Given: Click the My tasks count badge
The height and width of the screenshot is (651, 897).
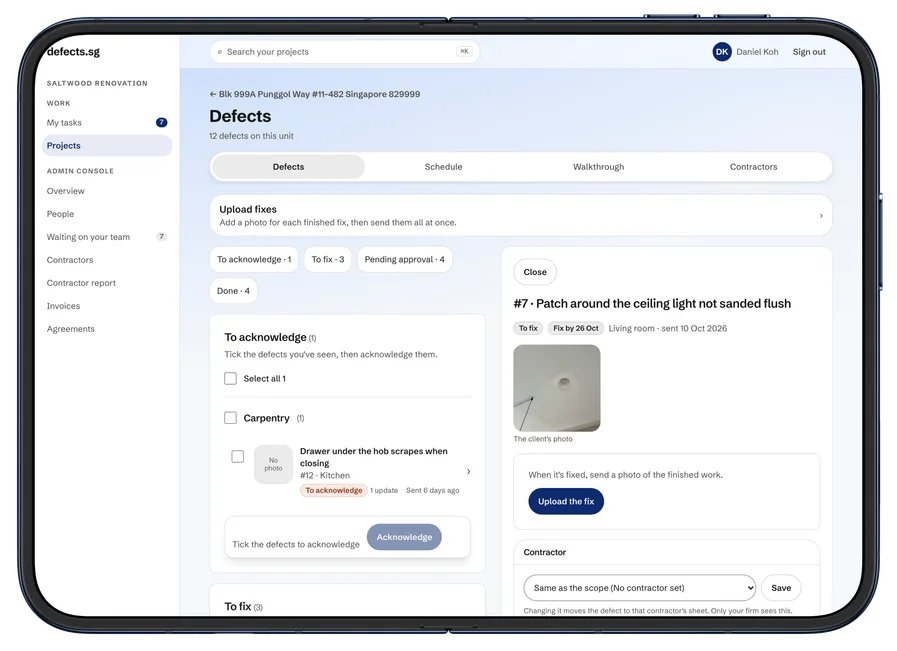Looking at the screenshot, I should [161, 122].
